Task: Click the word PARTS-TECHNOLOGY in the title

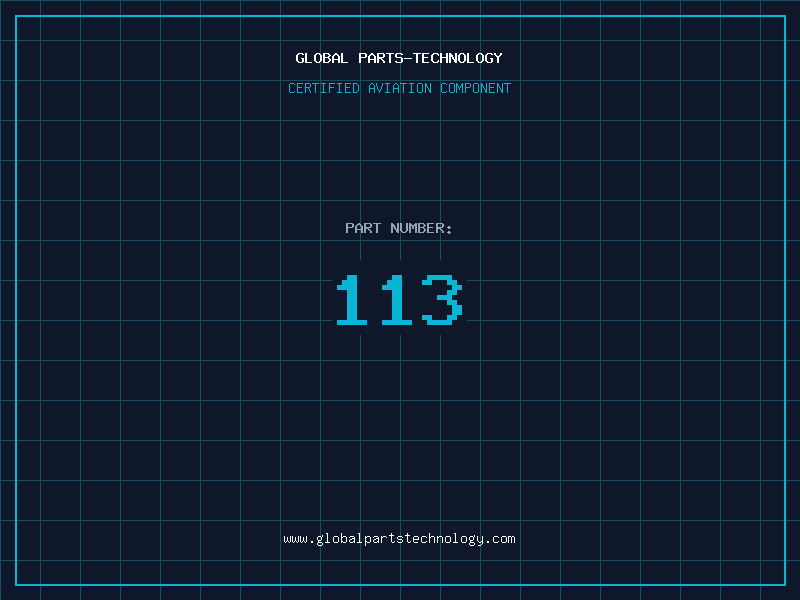Action: click(430, 58)
